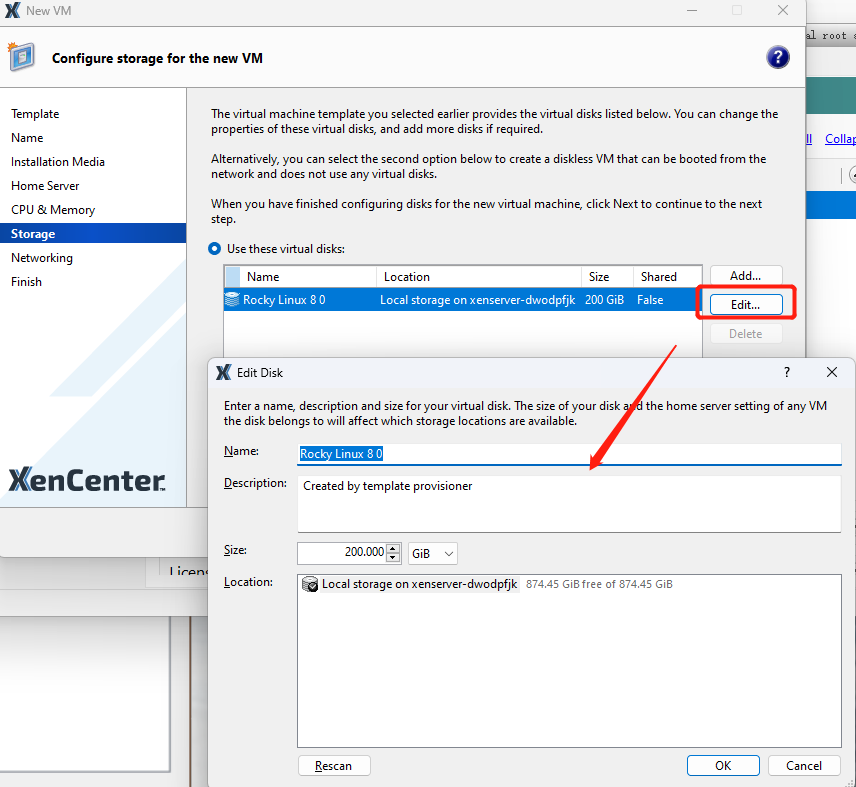Image resolution: width=856 pixels, height=787 pixels.
Task: Click the storage repository icon for Local storage on xenserver-dwodpfjk
Action: click(x=309, y=583)
